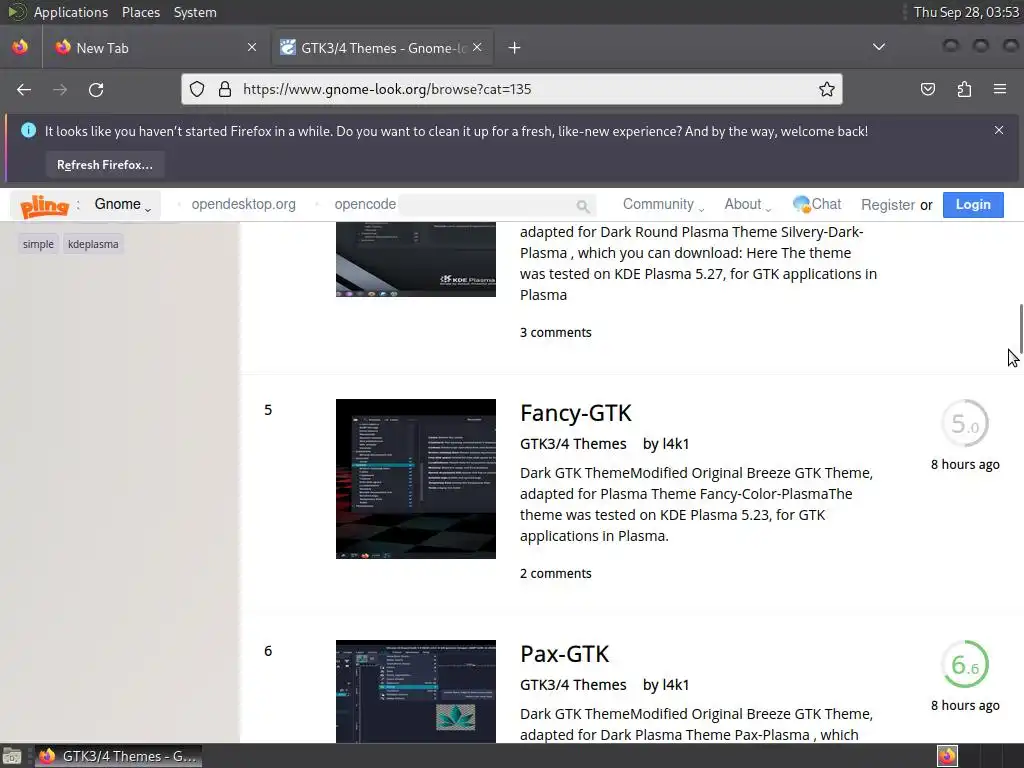Open the Pax-GTK preview thumbnail

[415, 692]
